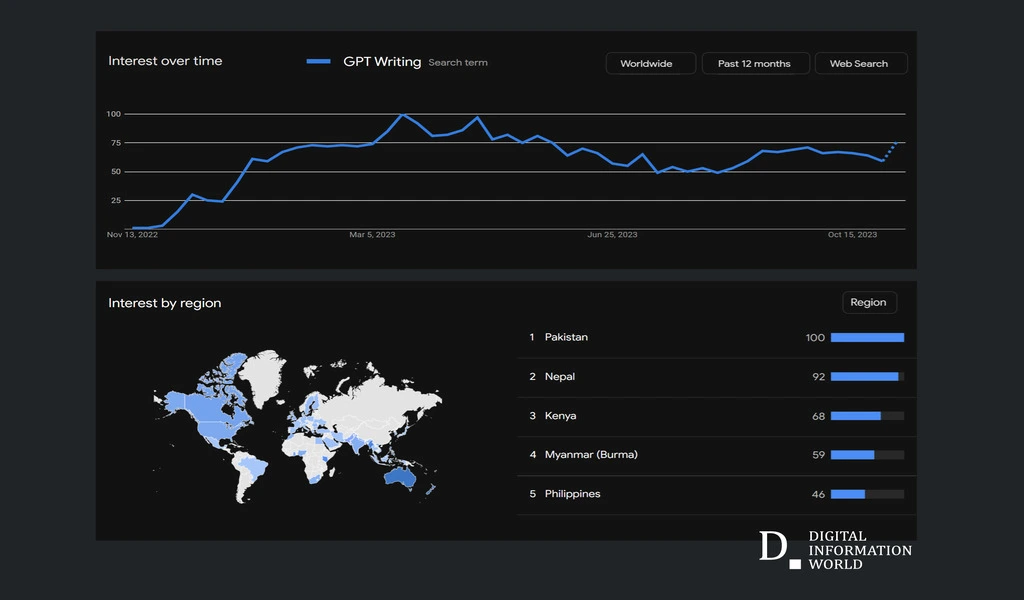This screenshot has width=1024, height=600.
Task: Click Kenya in the region list
Action: point(560,415)
